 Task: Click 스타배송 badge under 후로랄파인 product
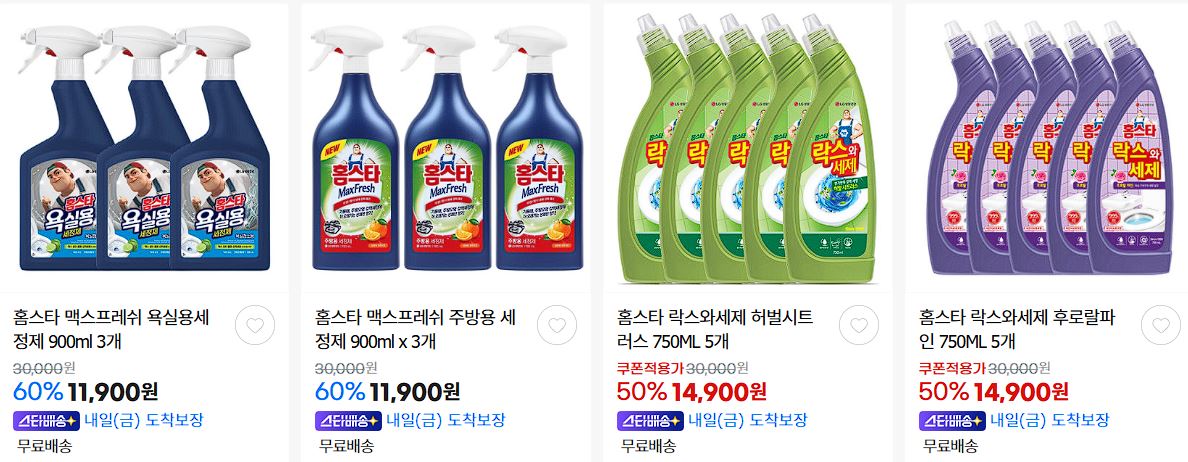pos(952,420)
